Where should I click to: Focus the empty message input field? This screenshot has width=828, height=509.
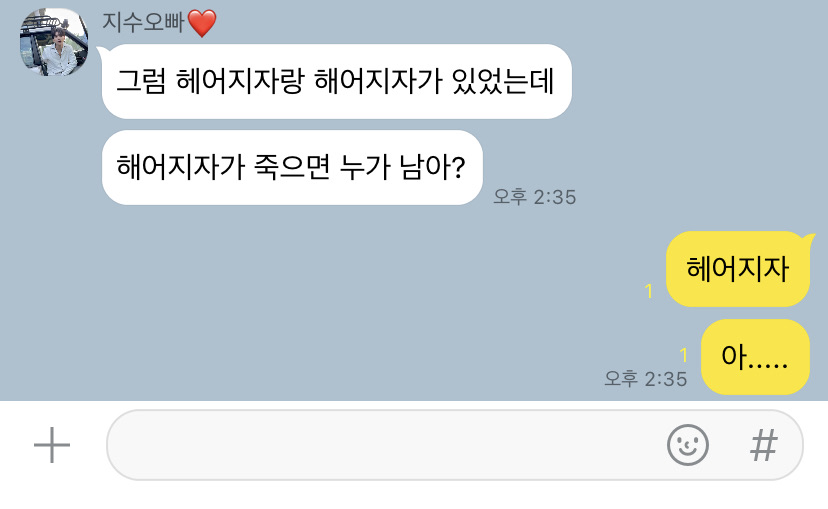tap(385, 445)
